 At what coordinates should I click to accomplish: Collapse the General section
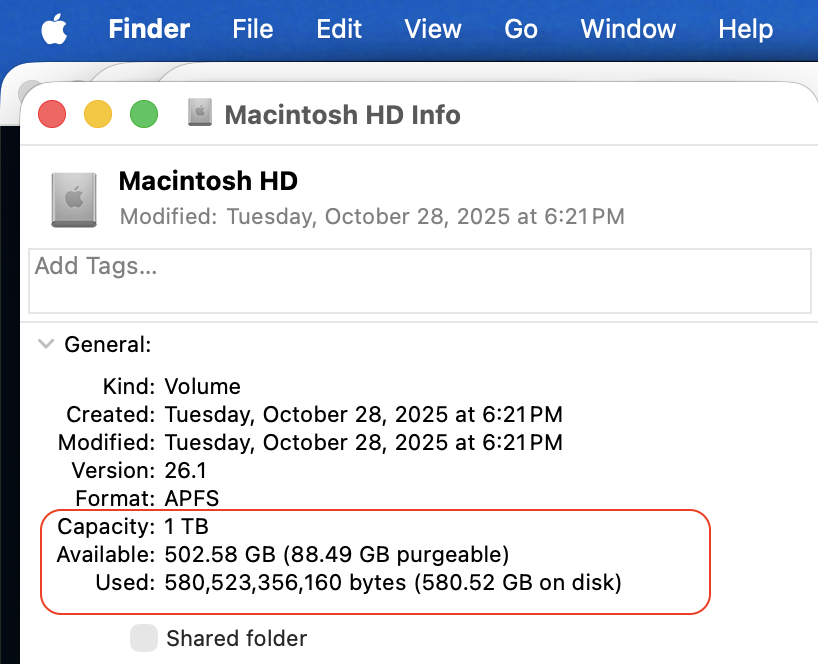pos(45,344)
